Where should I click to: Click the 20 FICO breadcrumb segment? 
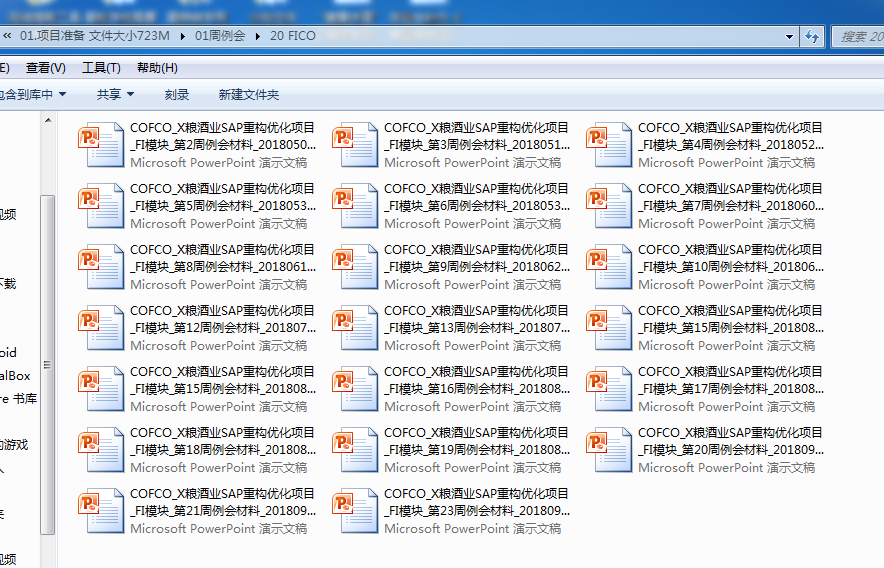pos(293,36)
